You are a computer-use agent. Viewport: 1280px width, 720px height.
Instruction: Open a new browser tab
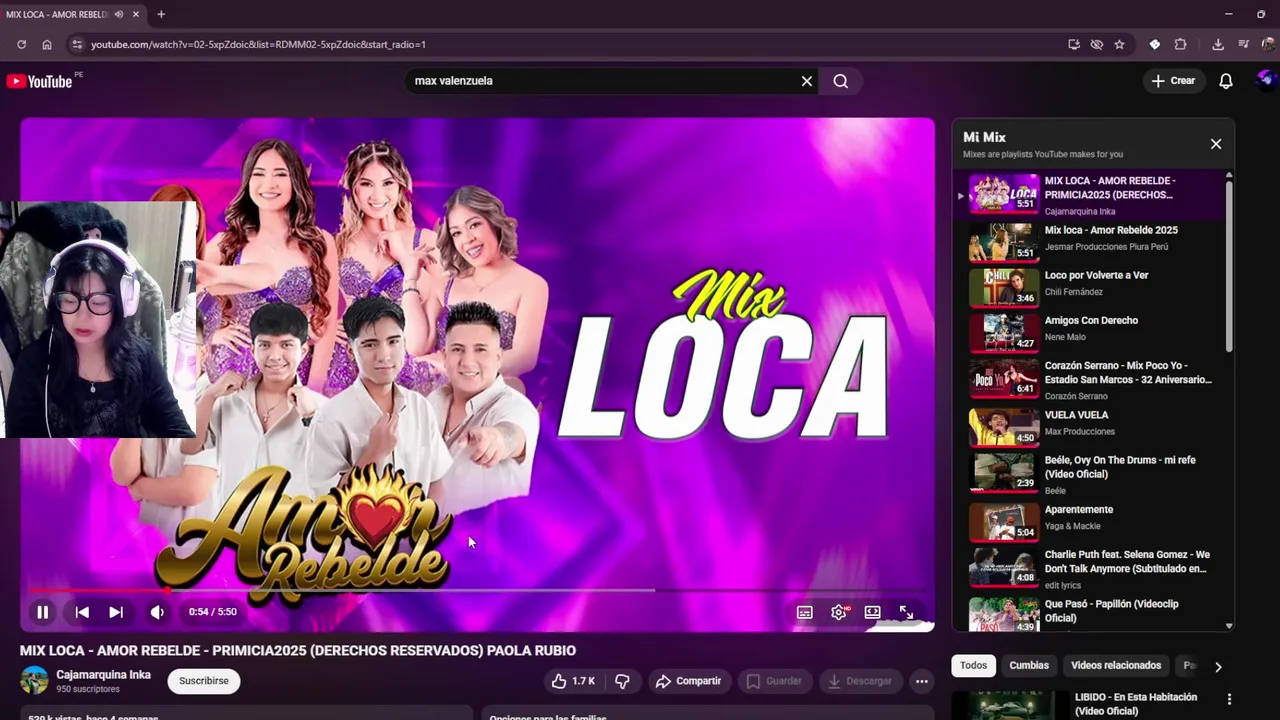161,14
